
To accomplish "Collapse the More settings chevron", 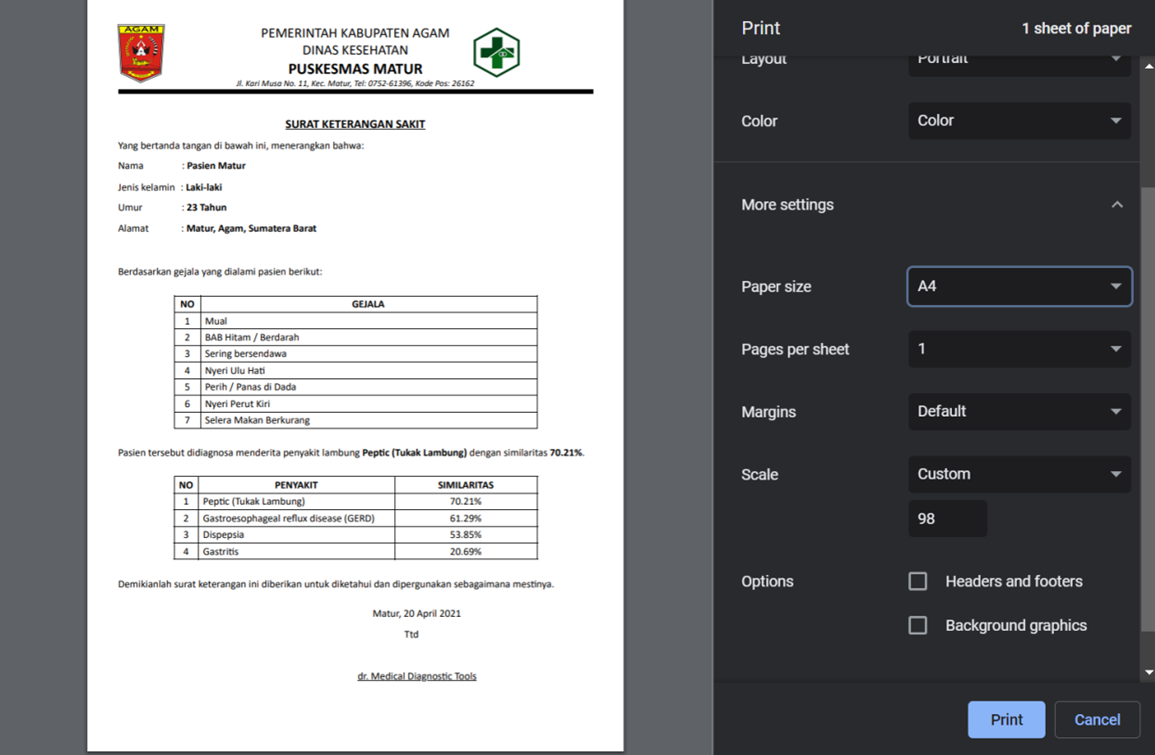I will pyautogui.click(x=1117, y=205).
